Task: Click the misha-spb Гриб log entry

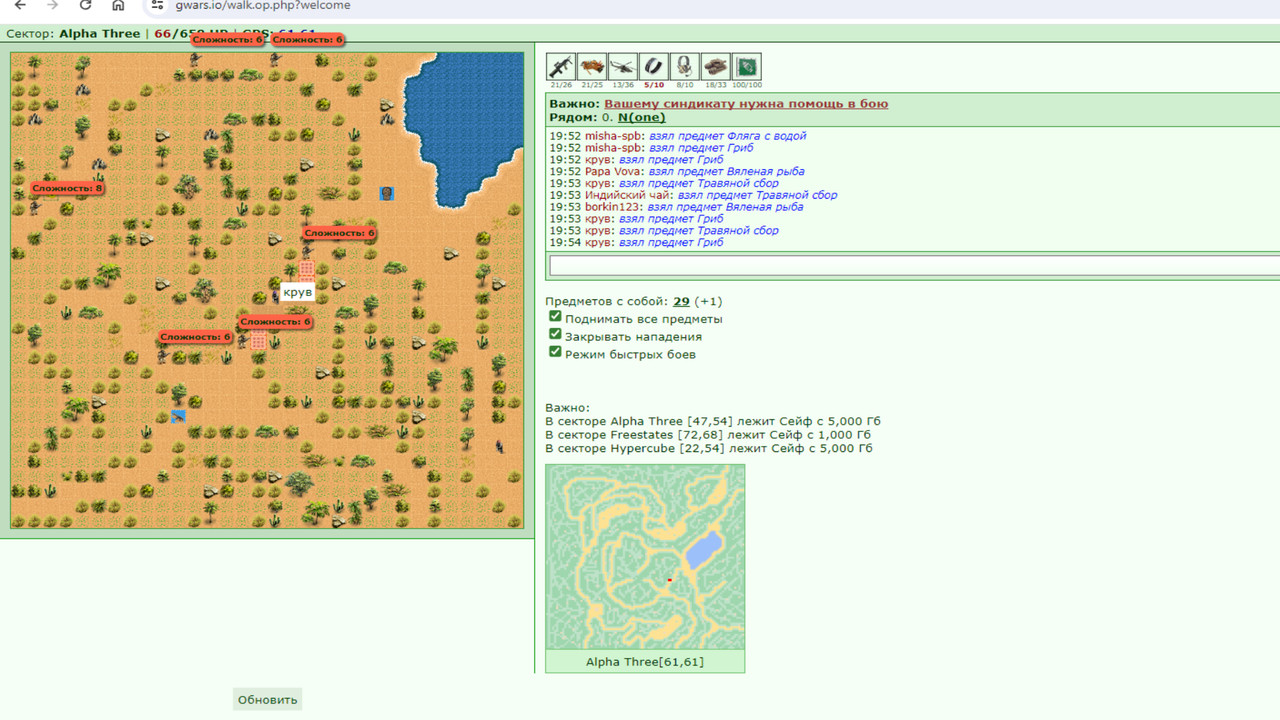Action: tap(651, 148)
